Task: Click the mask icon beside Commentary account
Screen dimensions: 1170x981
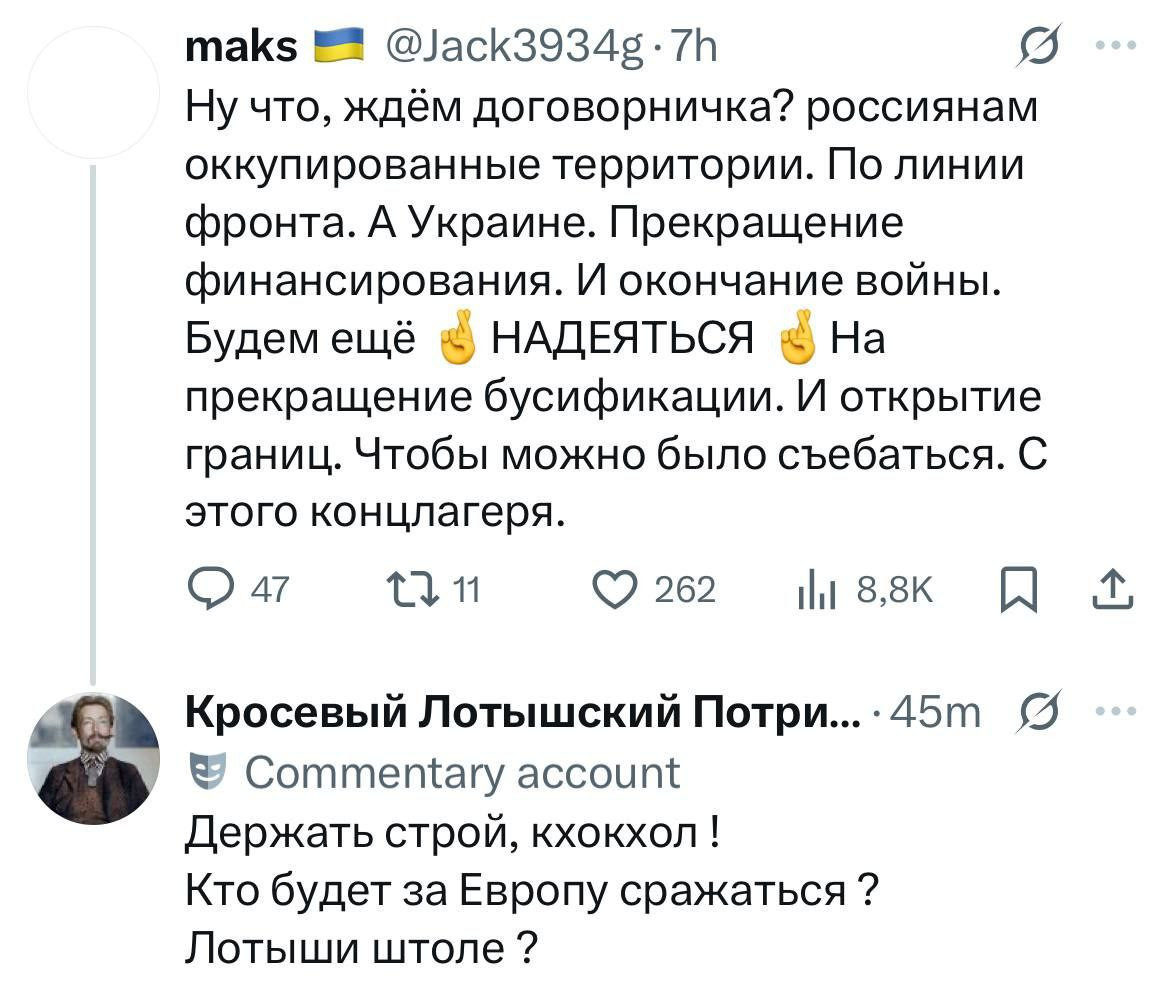Action: coord(208,772)
